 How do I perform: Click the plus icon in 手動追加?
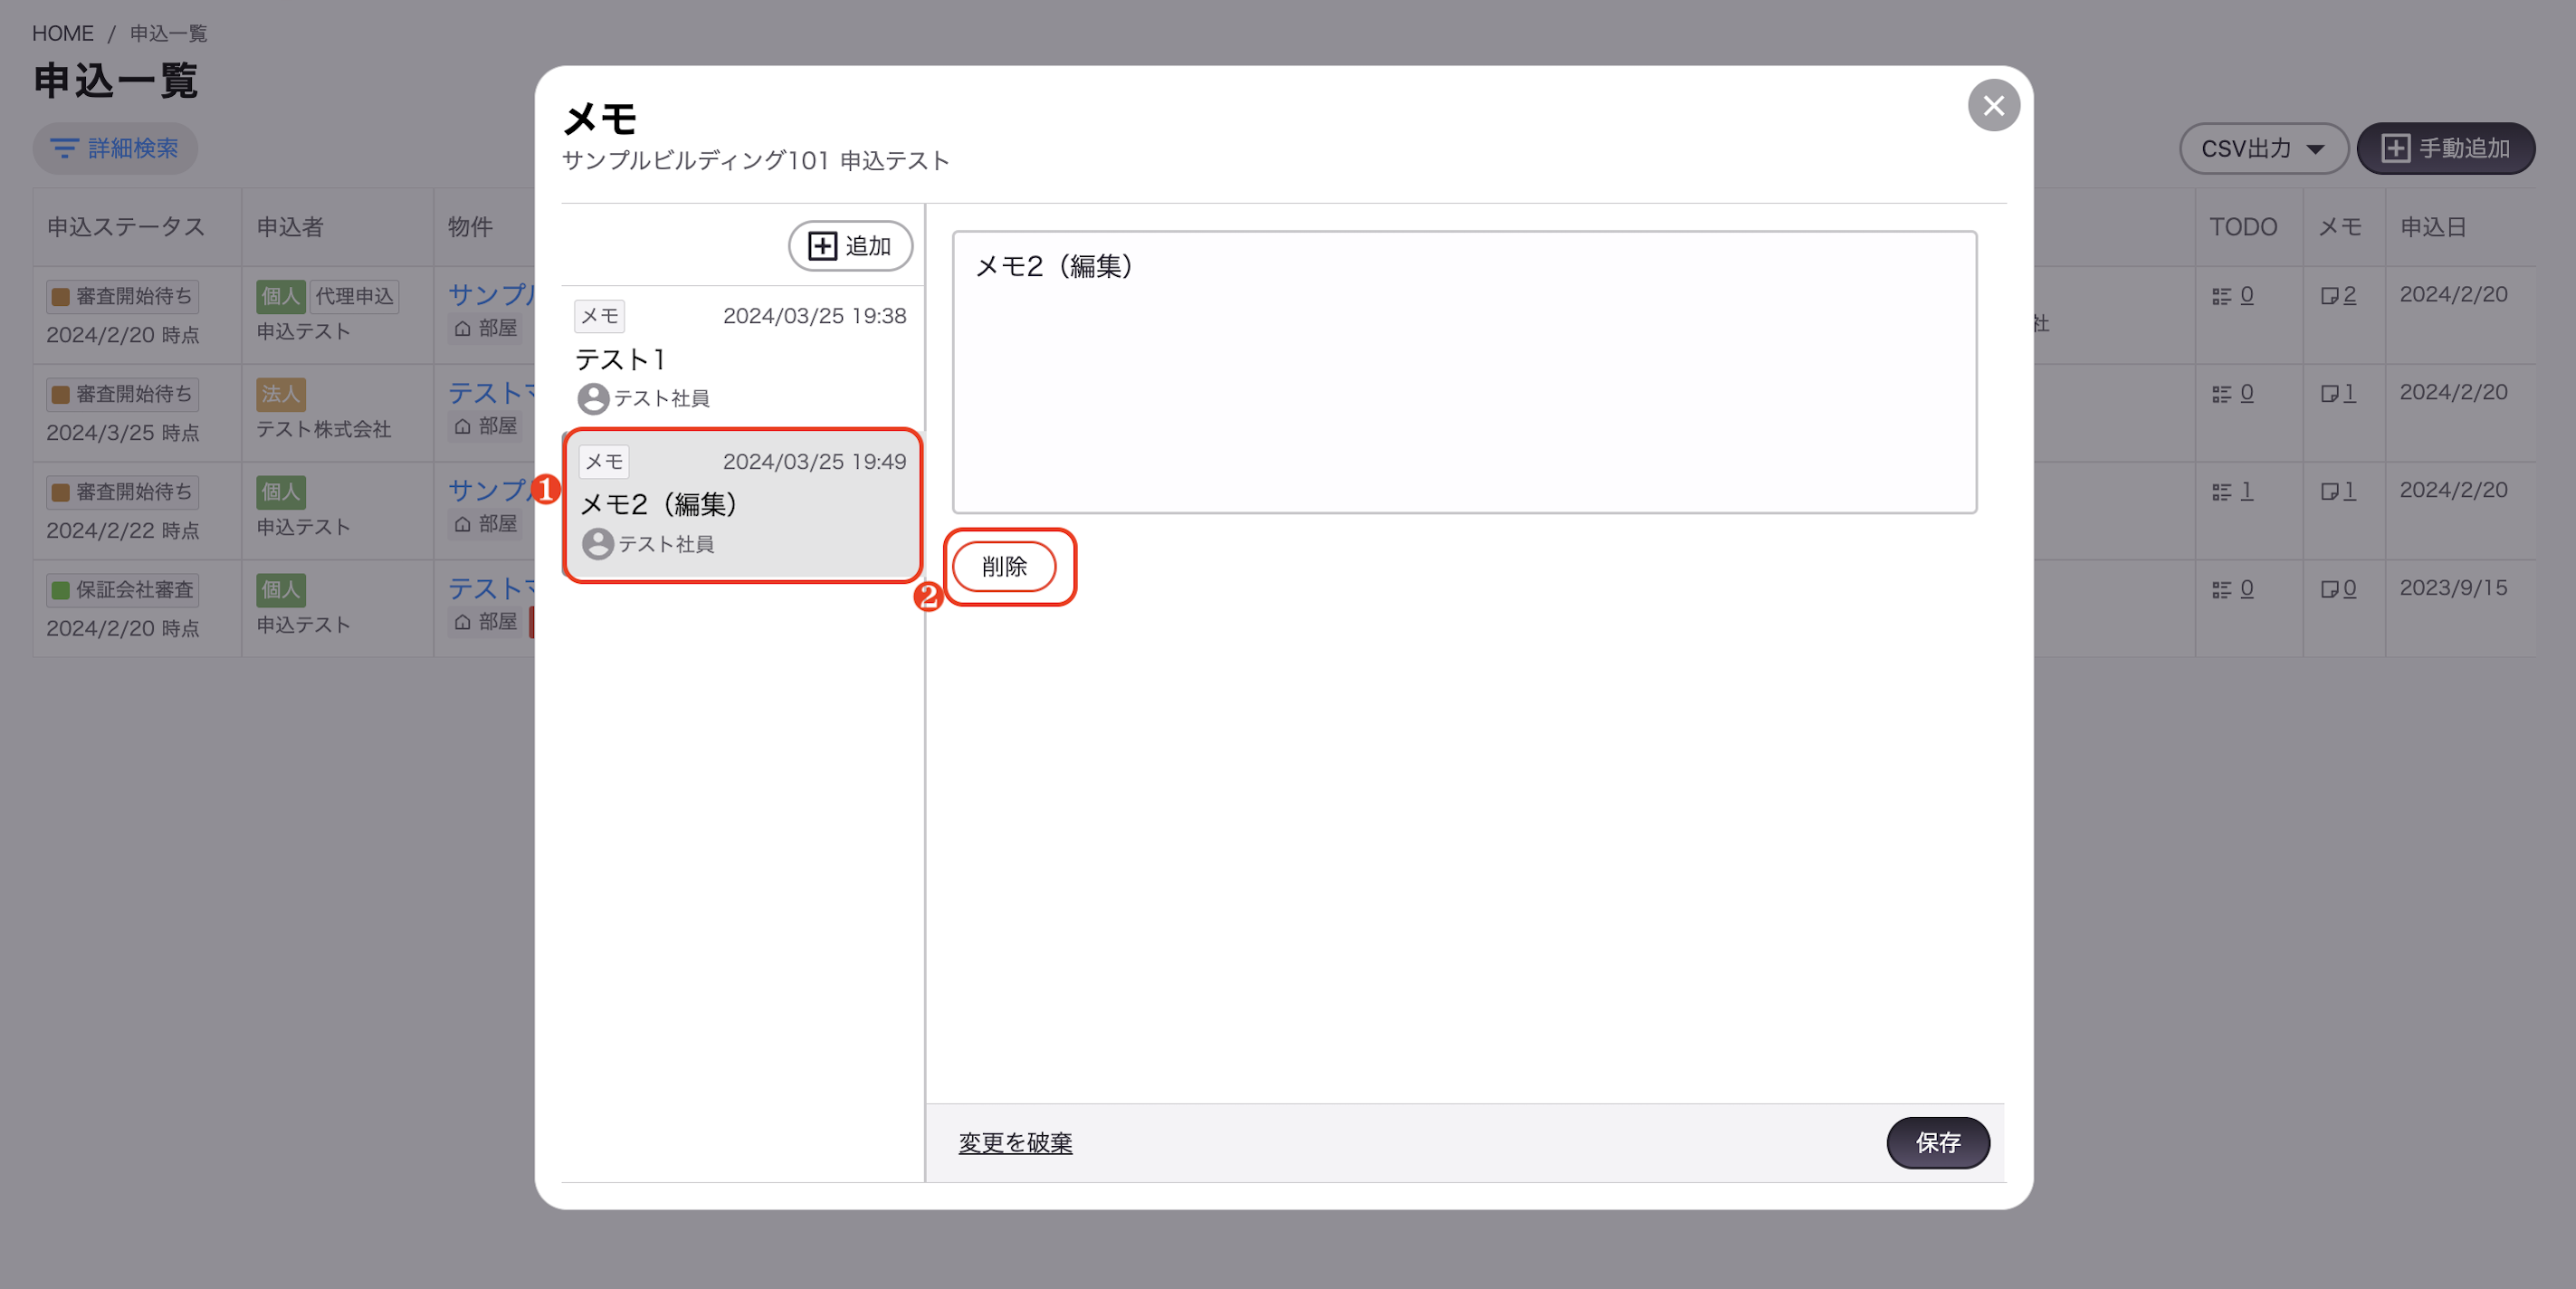2395,148
